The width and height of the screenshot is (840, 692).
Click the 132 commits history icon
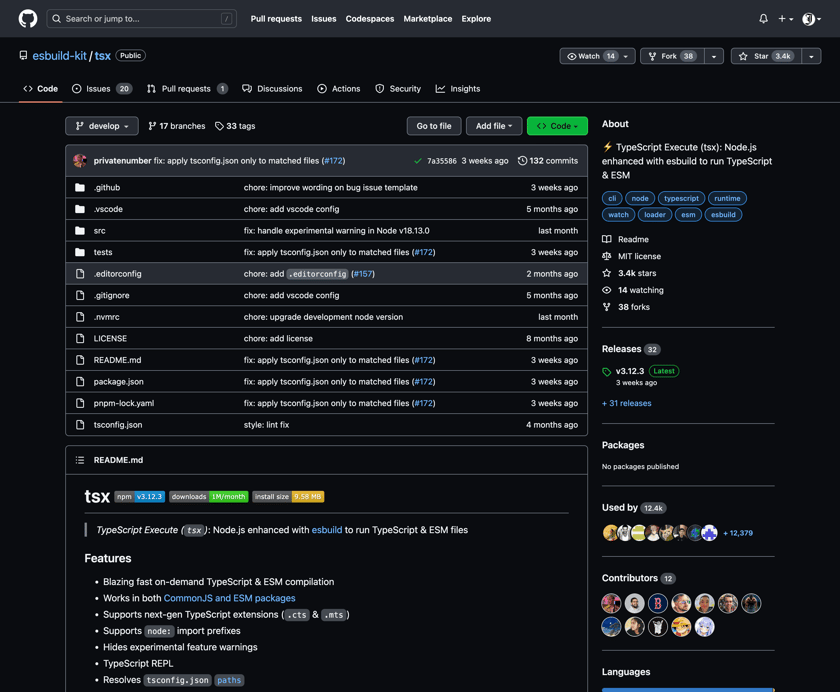point(522,161)
